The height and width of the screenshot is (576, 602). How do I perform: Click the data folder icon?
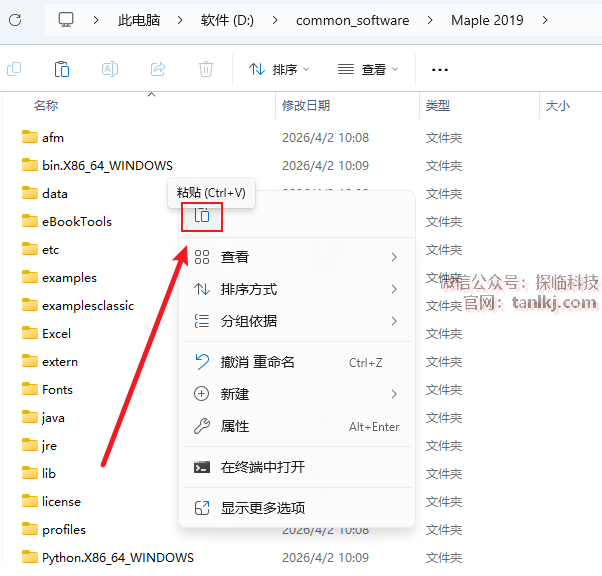pyautogui.click(x=30, y=193)
